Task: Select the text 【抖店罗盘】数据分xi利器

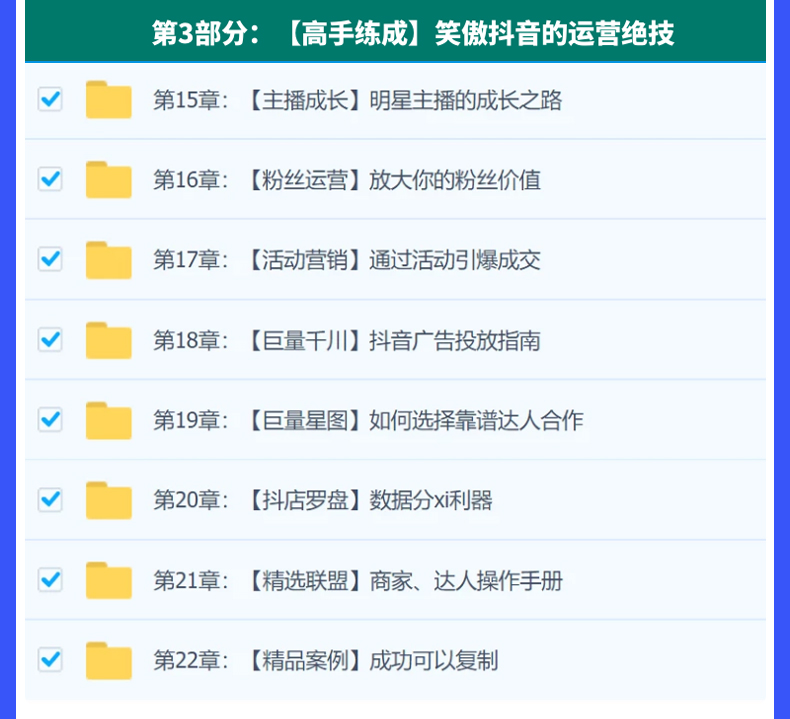Action: [x=371, y=501]
